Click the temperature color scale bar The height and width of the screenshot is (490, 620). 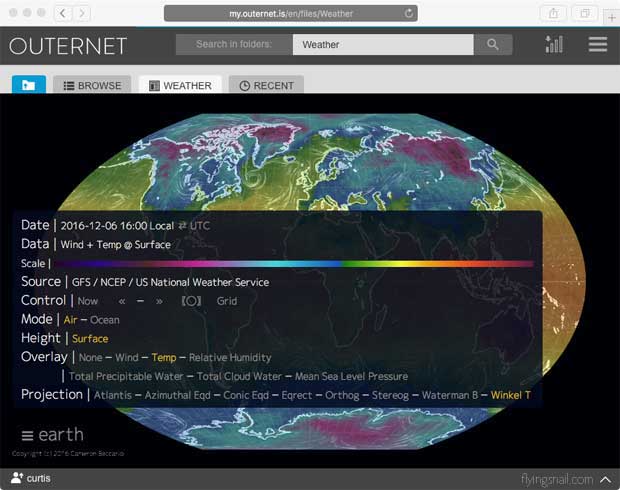294,263
